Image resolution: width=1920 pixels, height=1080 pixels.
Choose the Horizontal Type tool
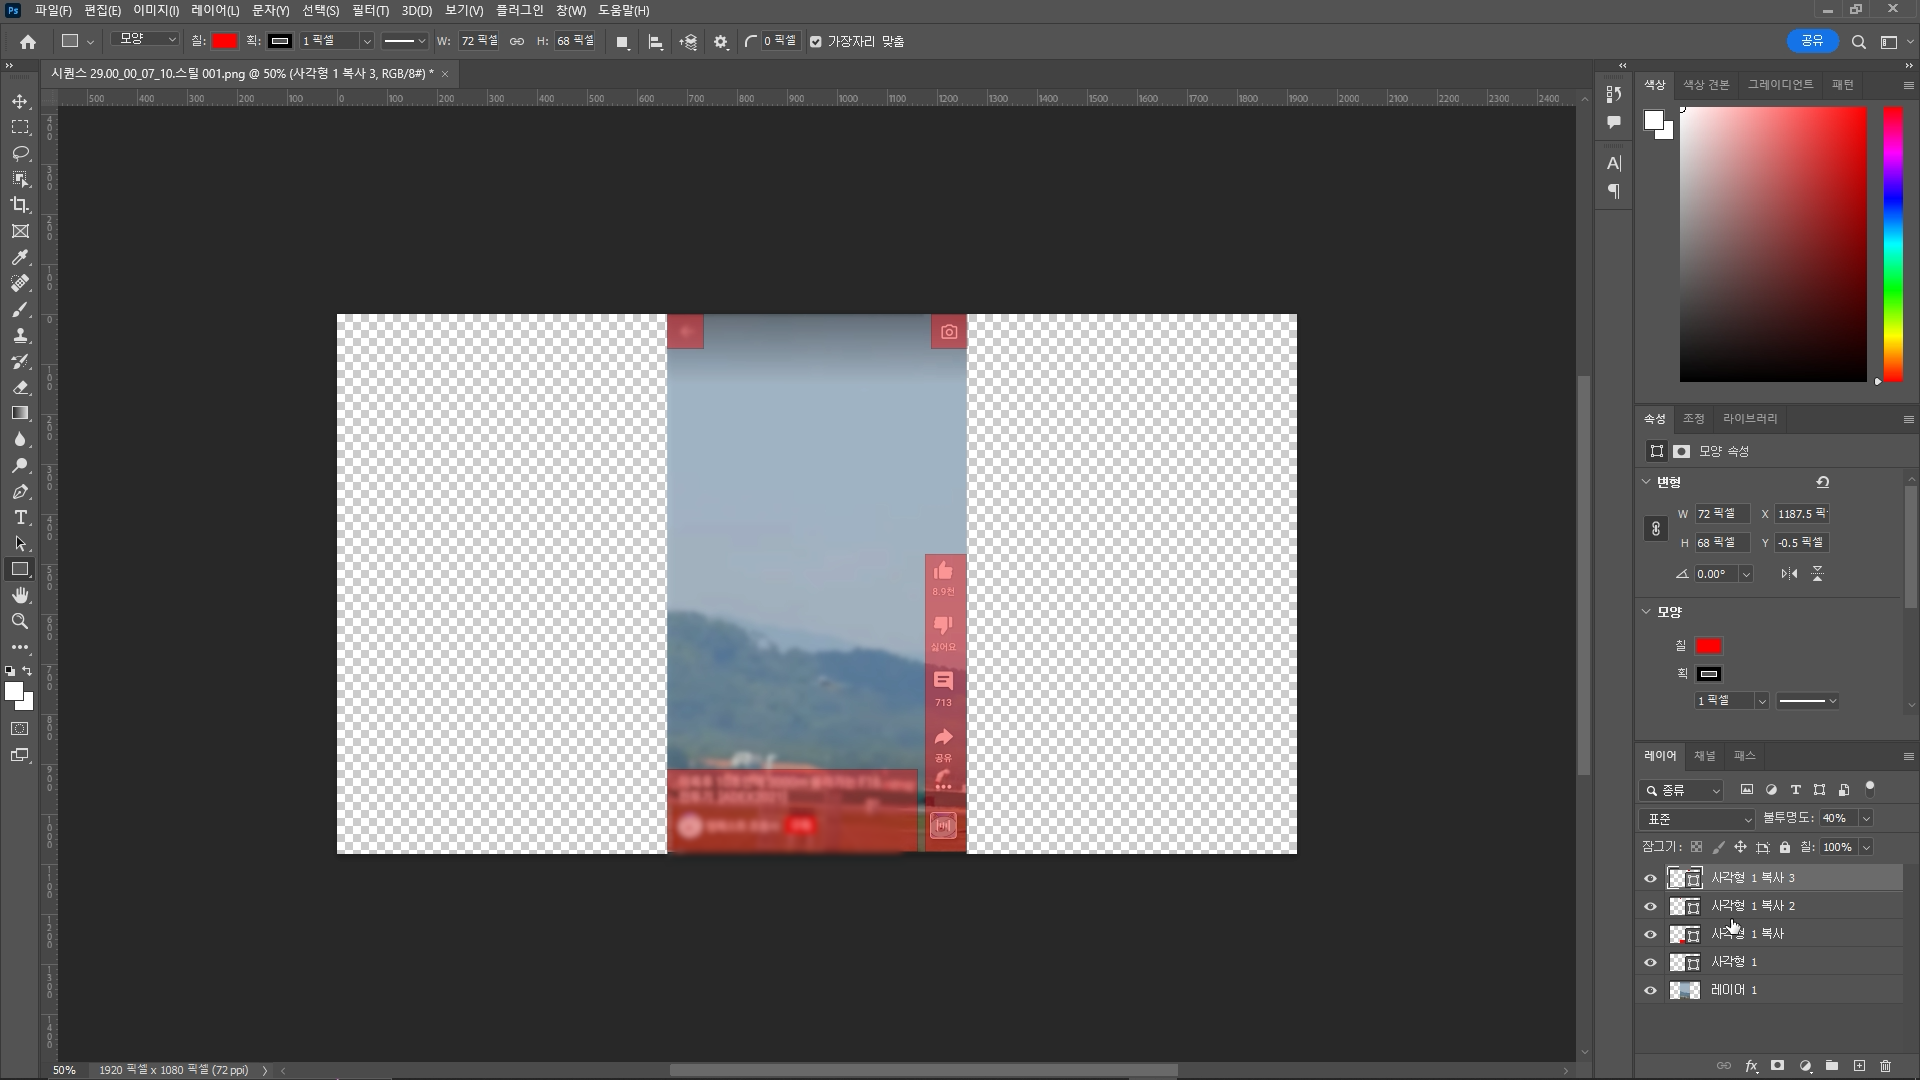[x=20, y=517]
